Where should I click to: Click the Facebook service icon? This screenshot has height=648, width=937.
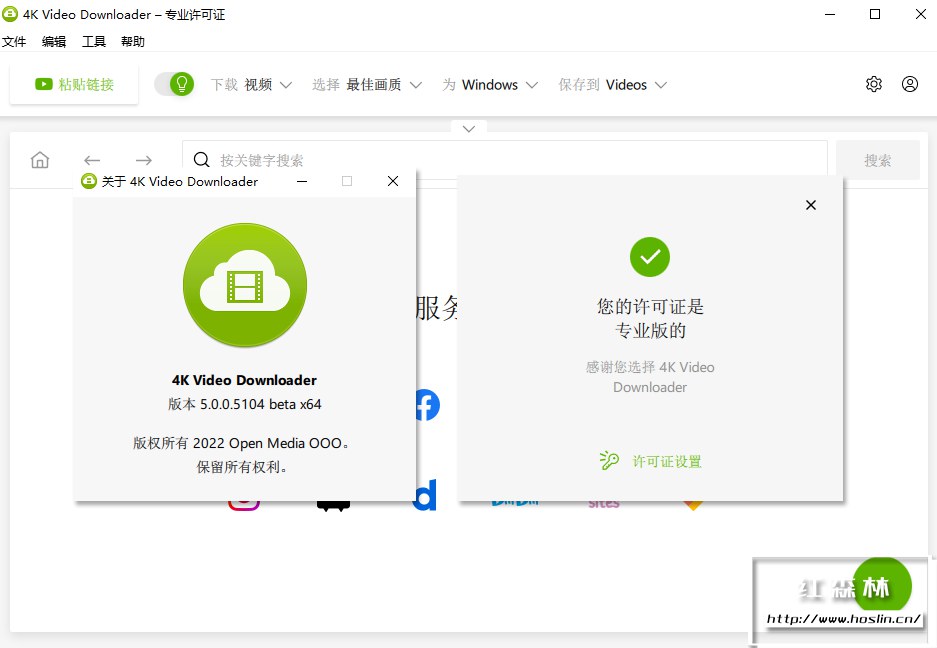click(427, 405)
